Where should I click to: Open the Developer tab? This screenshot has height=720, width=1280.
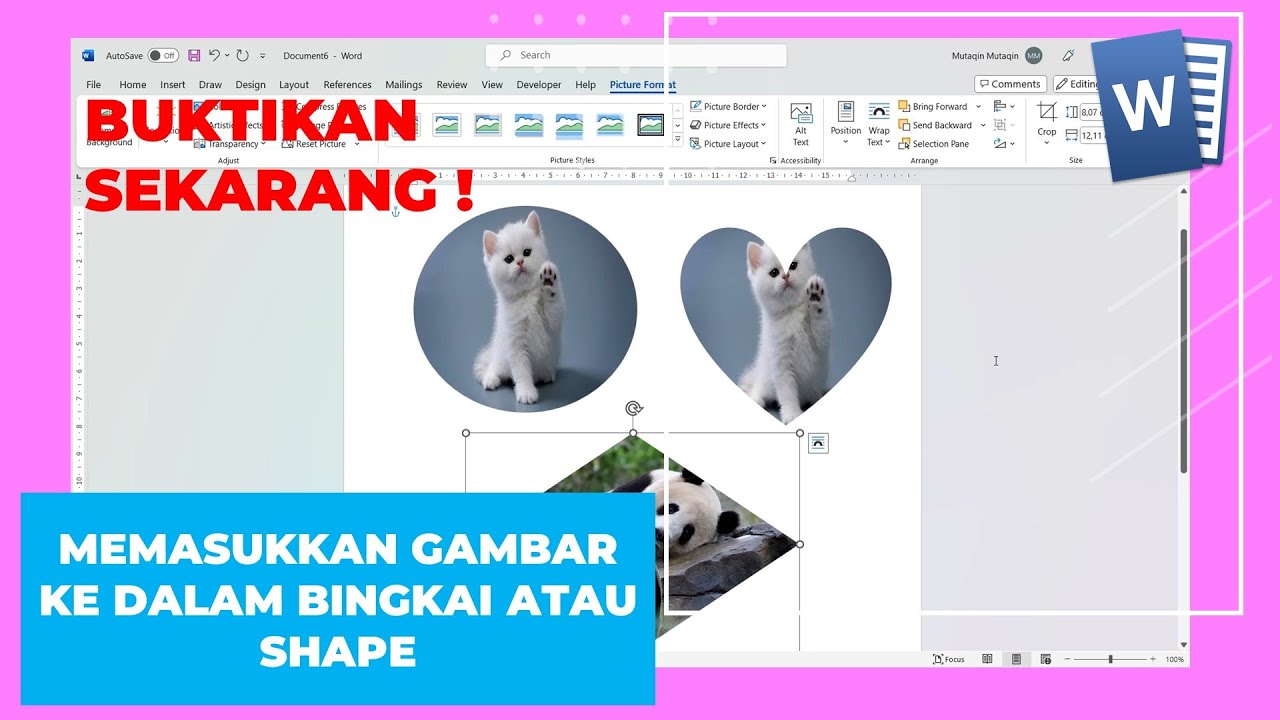tap(539, 85)
